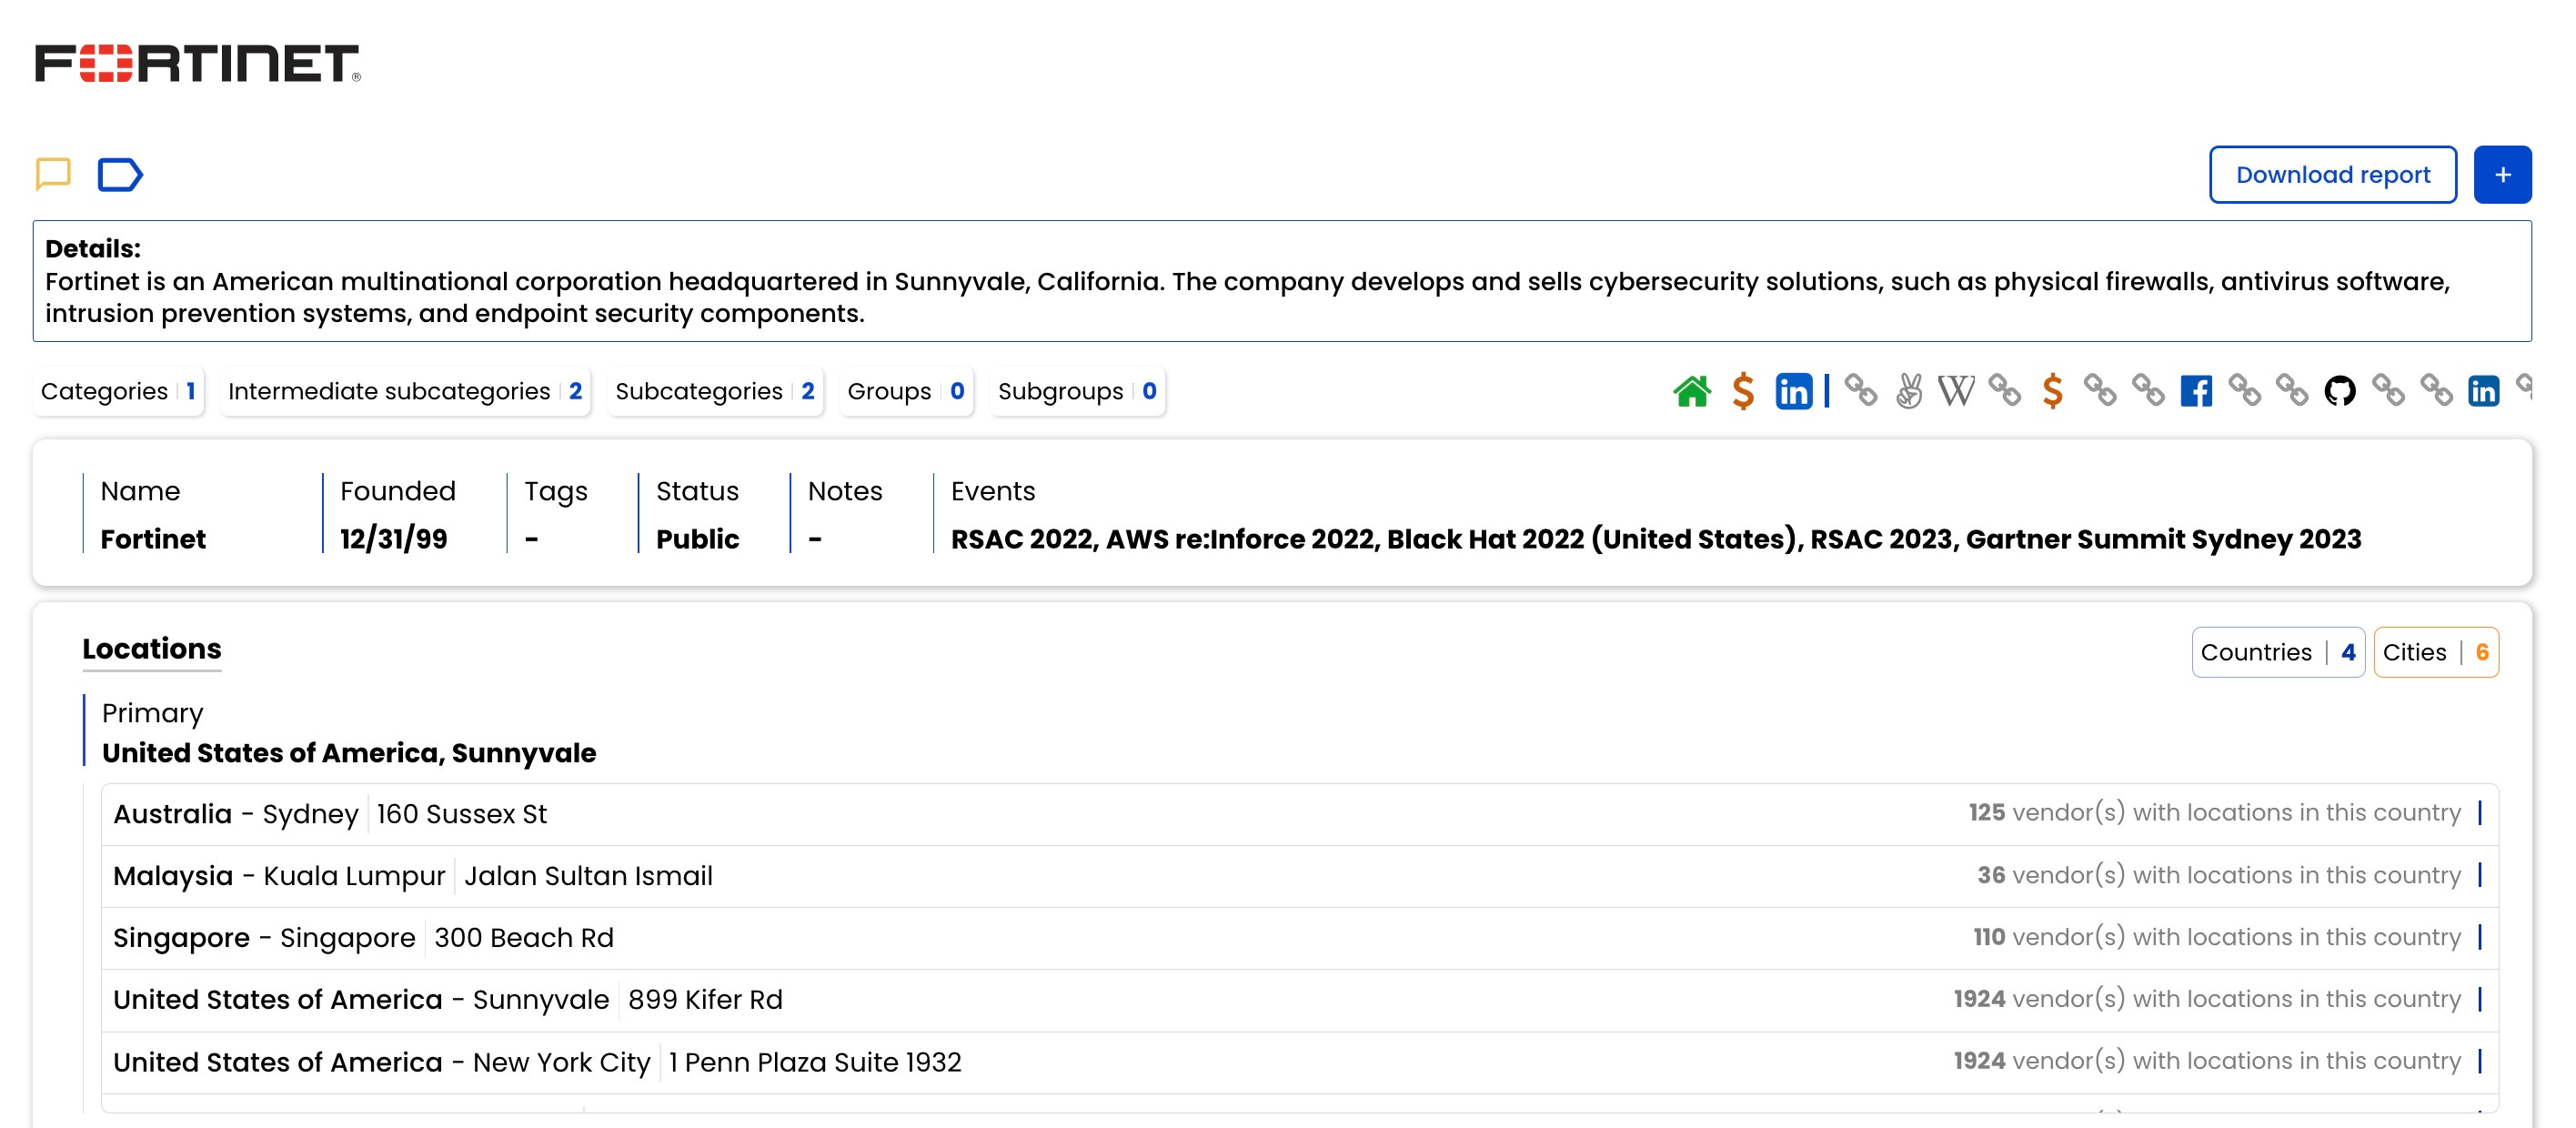Click the Name value Fortinet

tap(153, 539)
